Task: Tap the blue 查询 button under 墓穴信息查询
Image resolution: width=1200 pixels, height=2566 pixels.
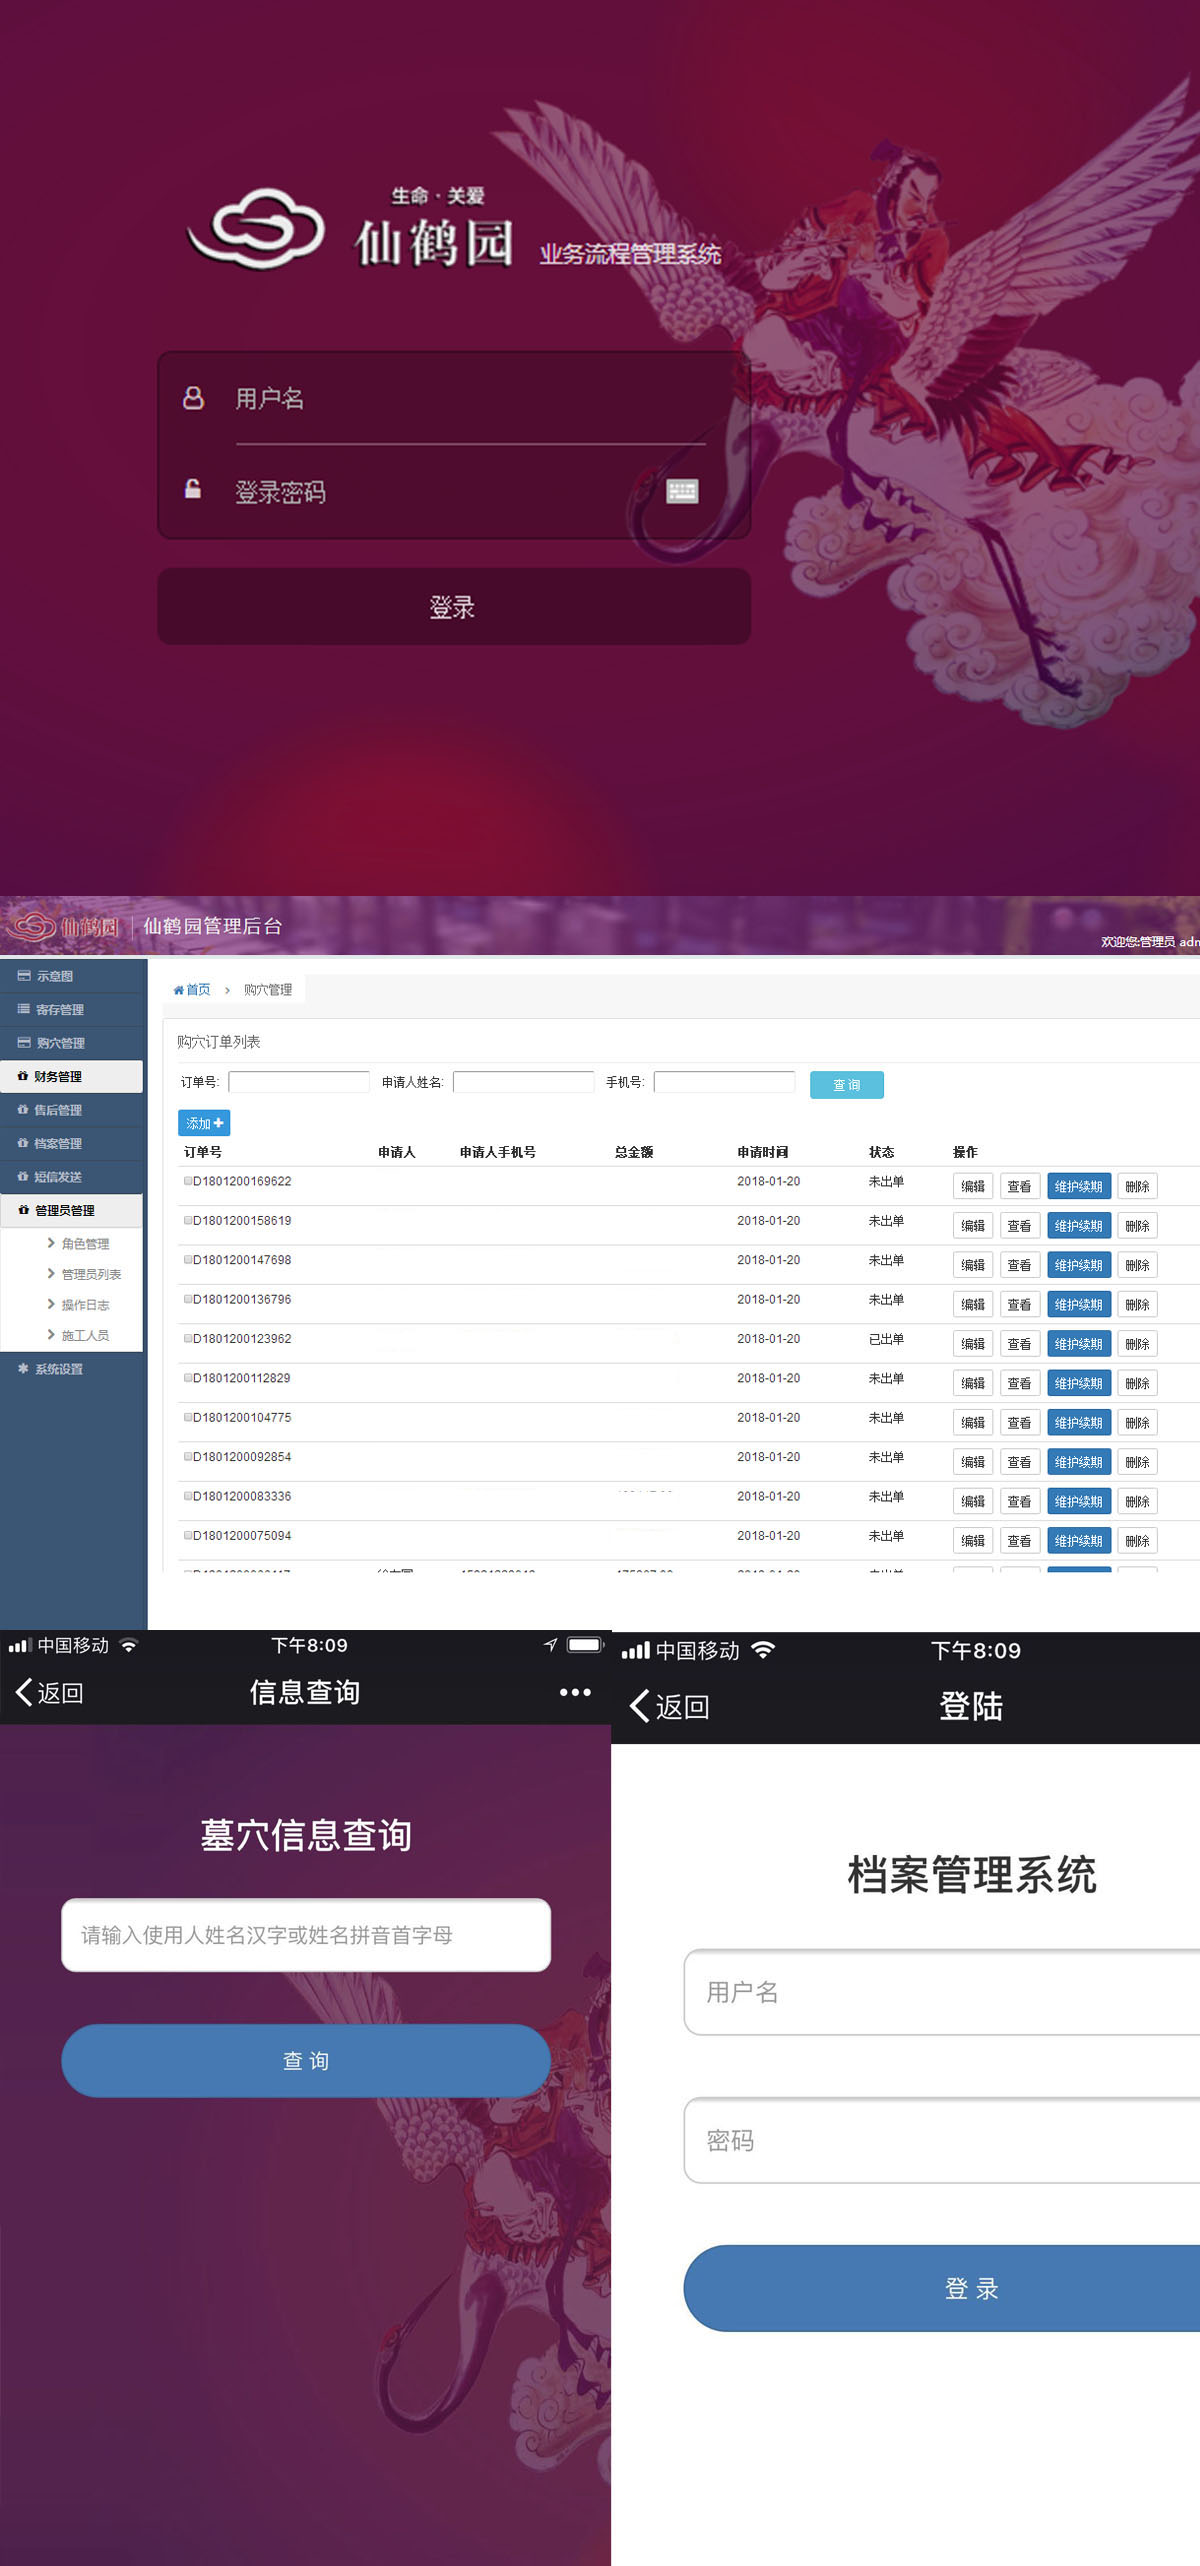Action: 306,2061
